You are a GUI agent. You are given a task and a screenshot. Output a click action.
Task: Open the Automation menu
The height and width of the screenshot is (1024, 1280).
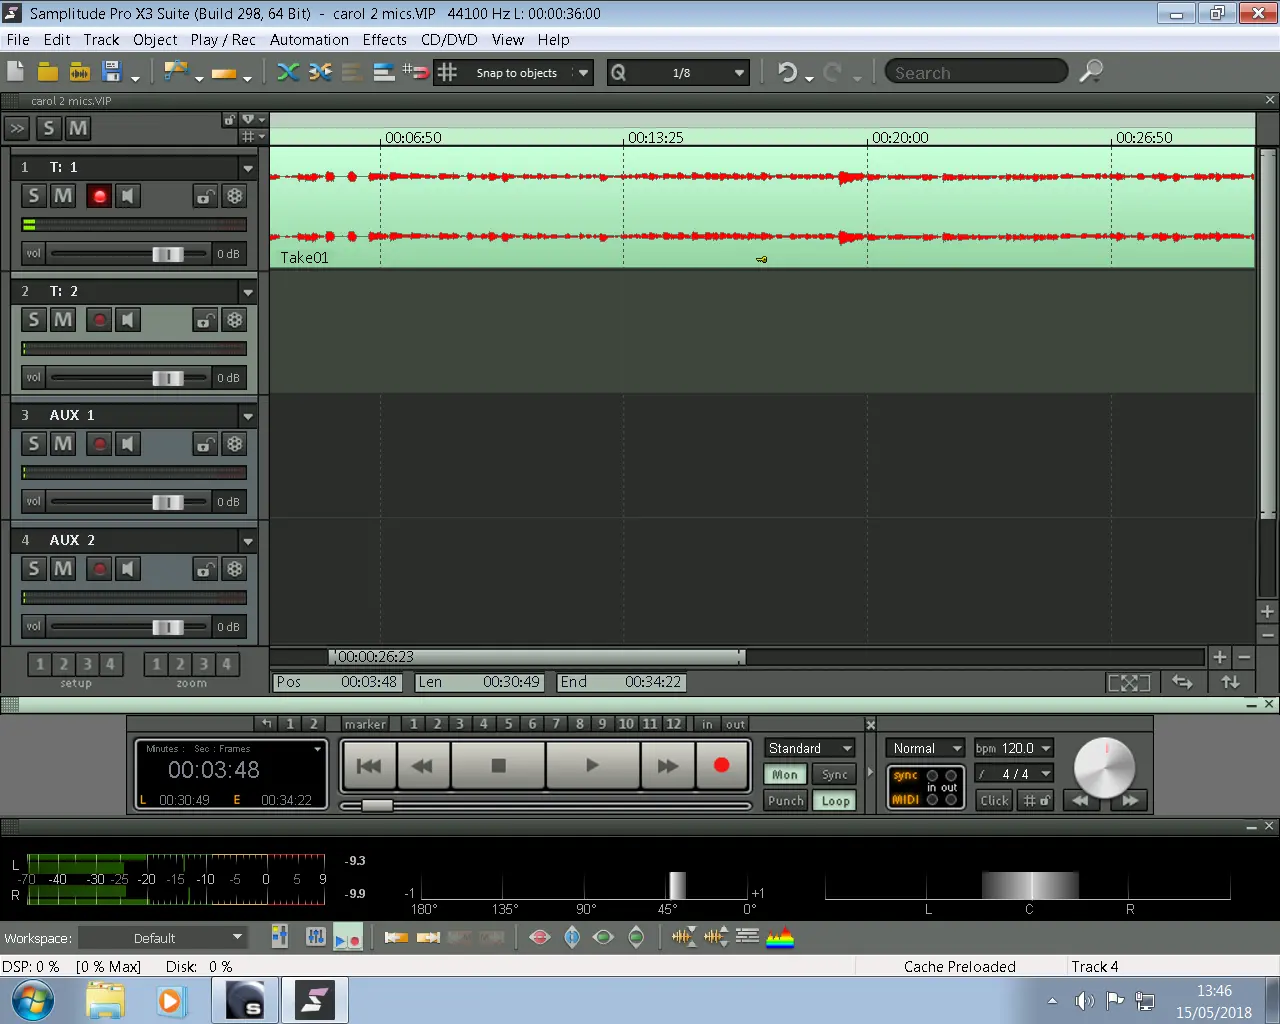click(x=309, y=40)
